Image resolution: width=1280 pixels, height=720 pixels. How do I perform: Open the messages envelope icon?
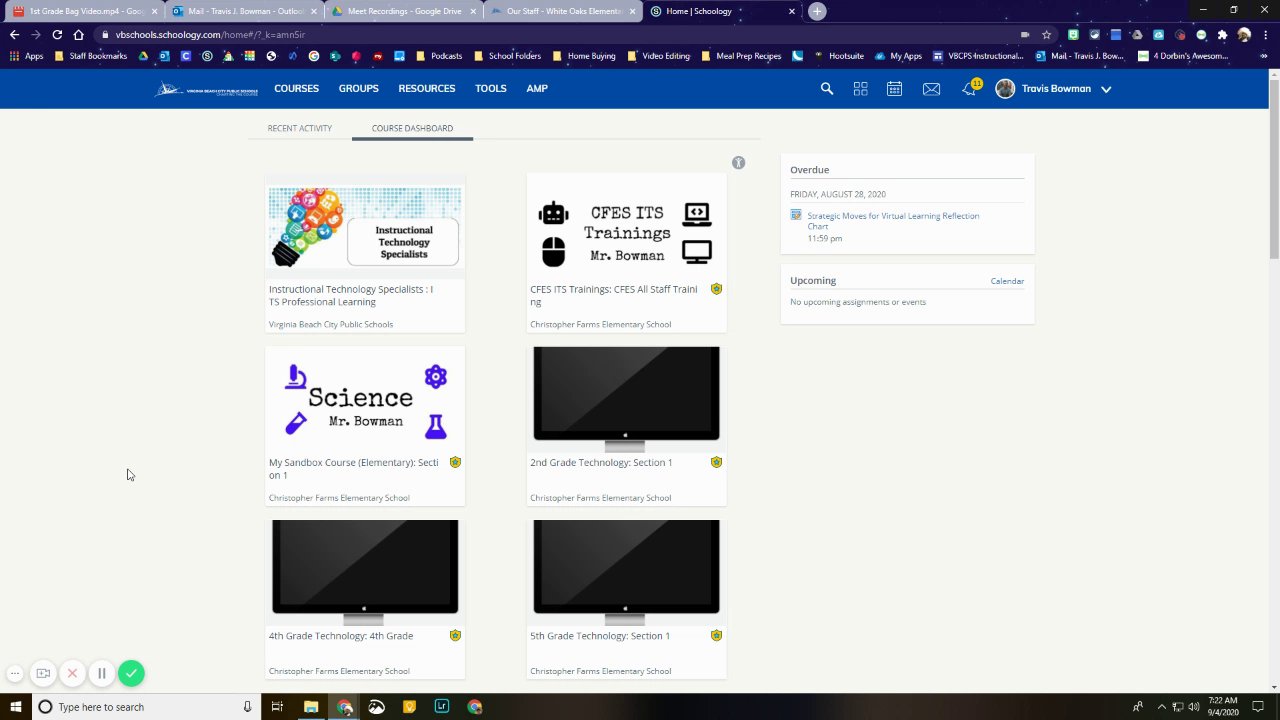click(x=931, y=89)
